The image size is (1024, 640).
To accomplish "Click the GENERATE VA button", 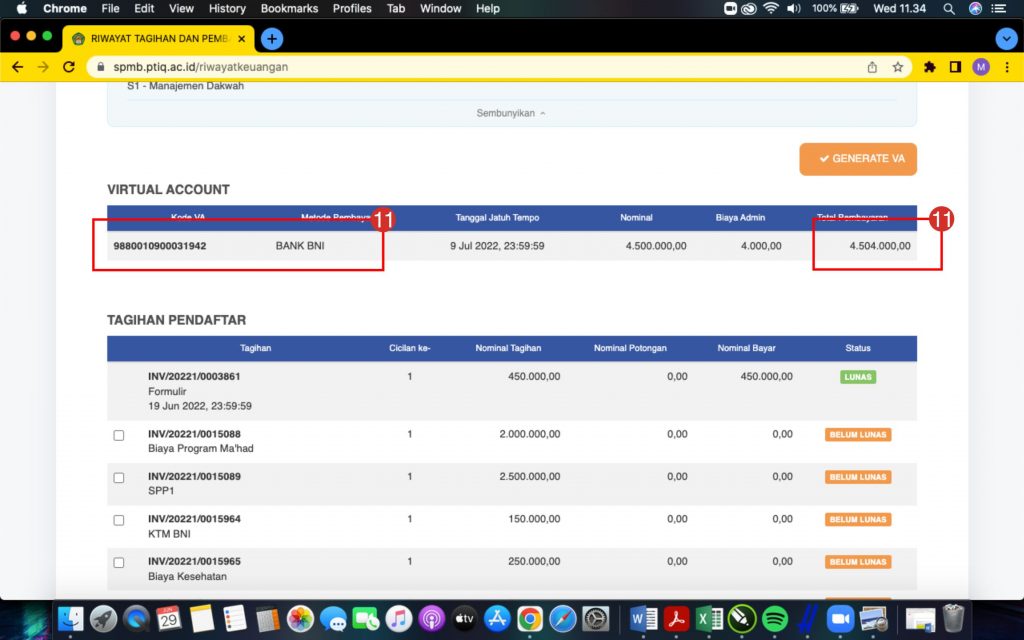I will click(857, 159).
